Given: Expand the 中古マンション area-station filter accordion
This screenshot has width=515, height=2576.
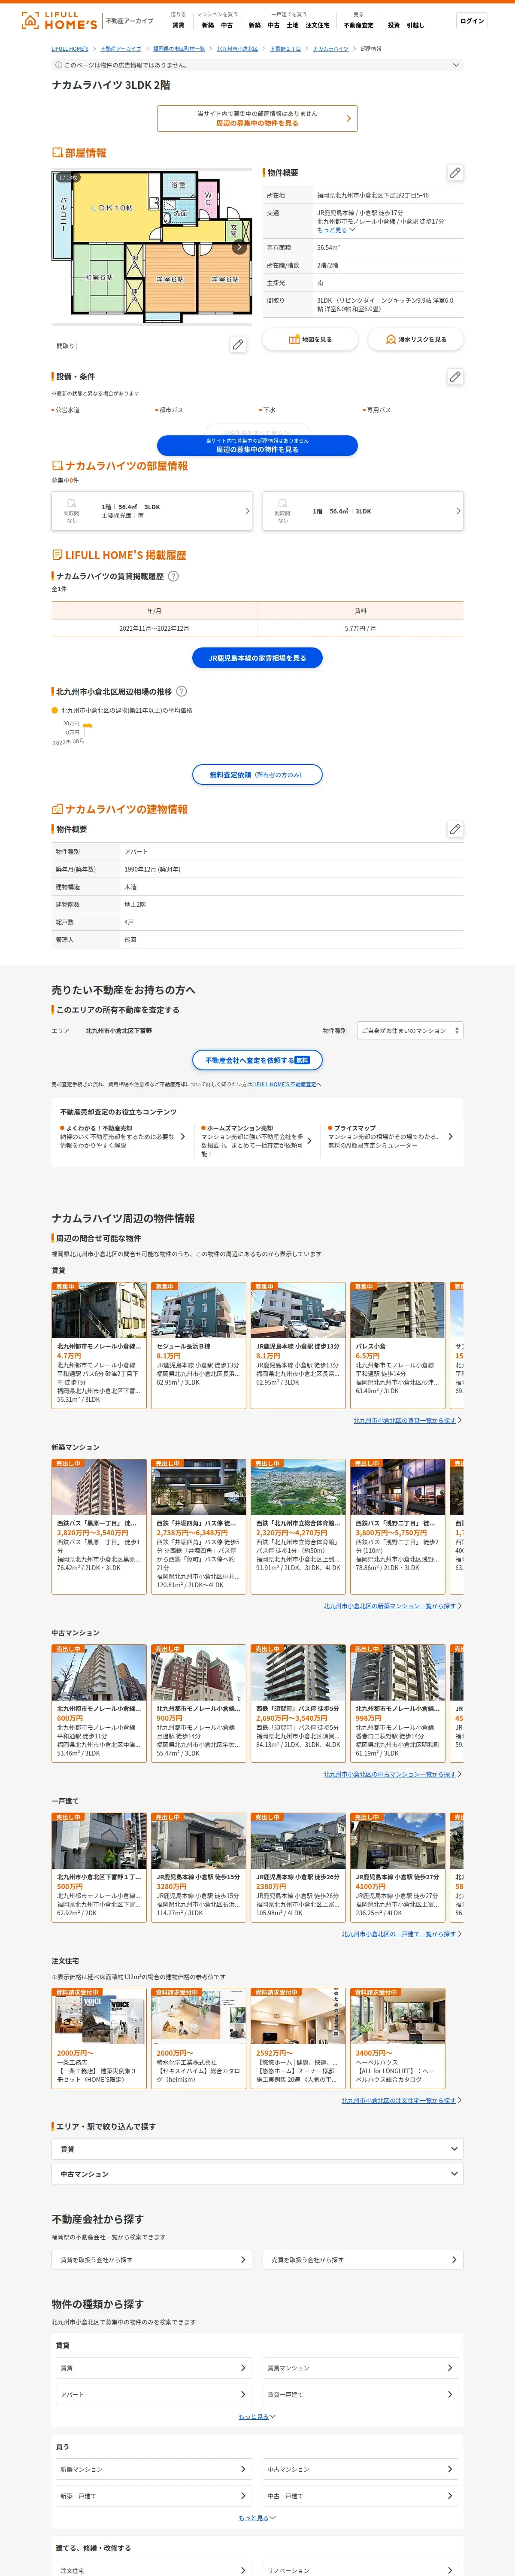Looking at the screenshot, I should point(257,2174).
